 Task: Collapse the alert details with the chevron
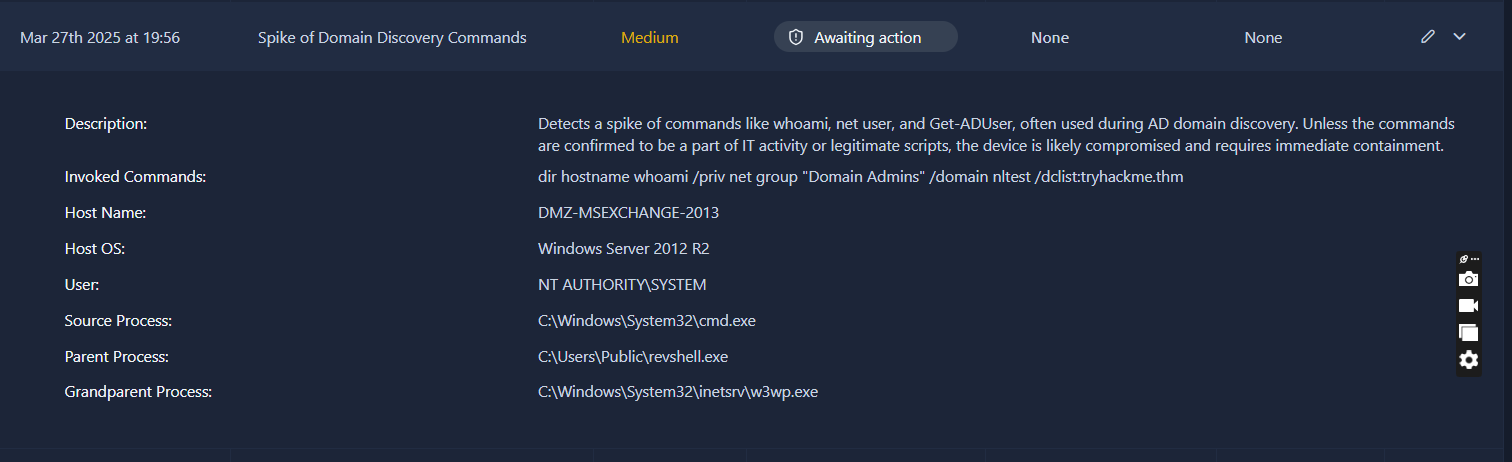(1460, 37)
